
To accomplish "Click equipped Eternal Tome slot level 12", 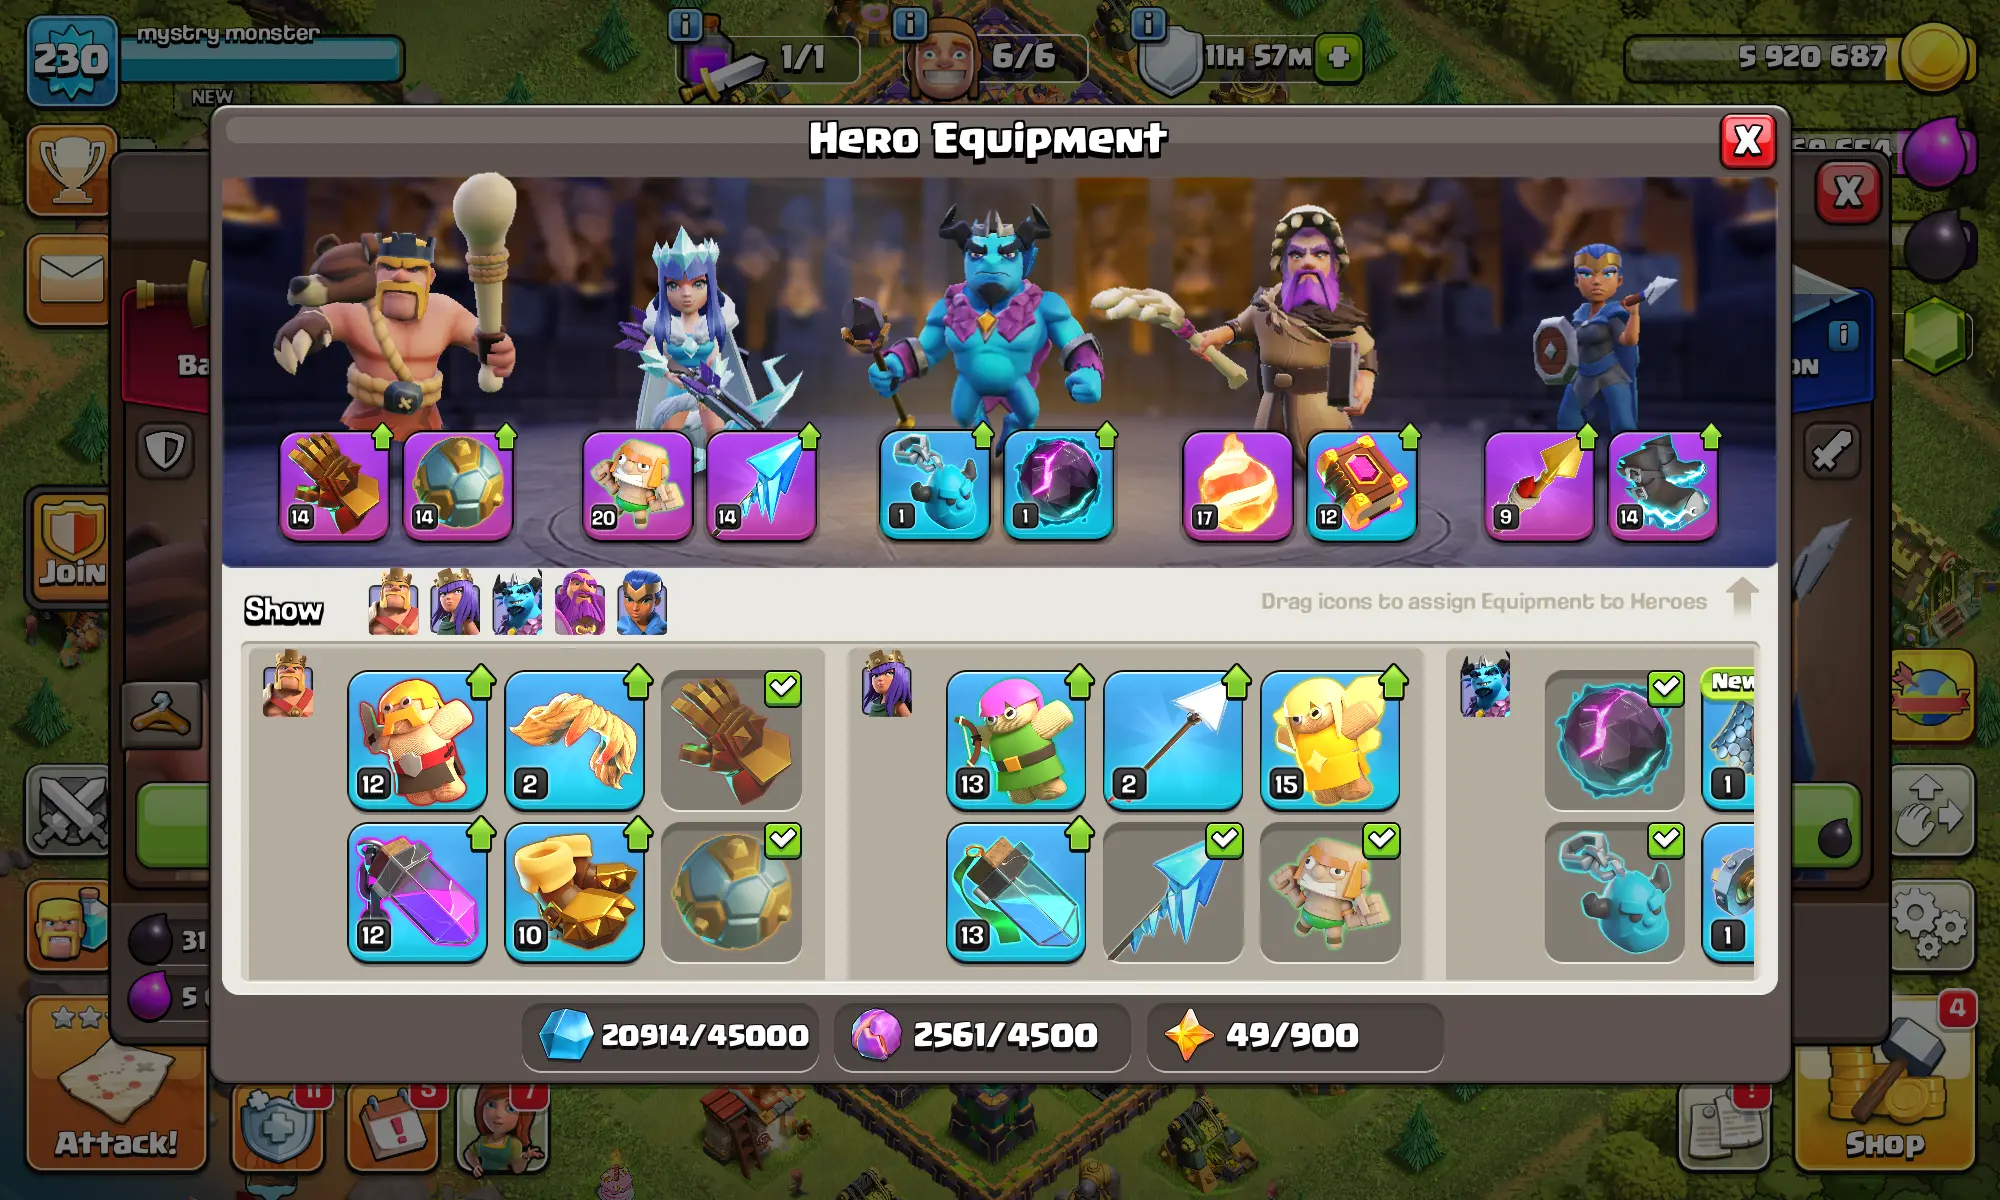I will [1362, 486].
